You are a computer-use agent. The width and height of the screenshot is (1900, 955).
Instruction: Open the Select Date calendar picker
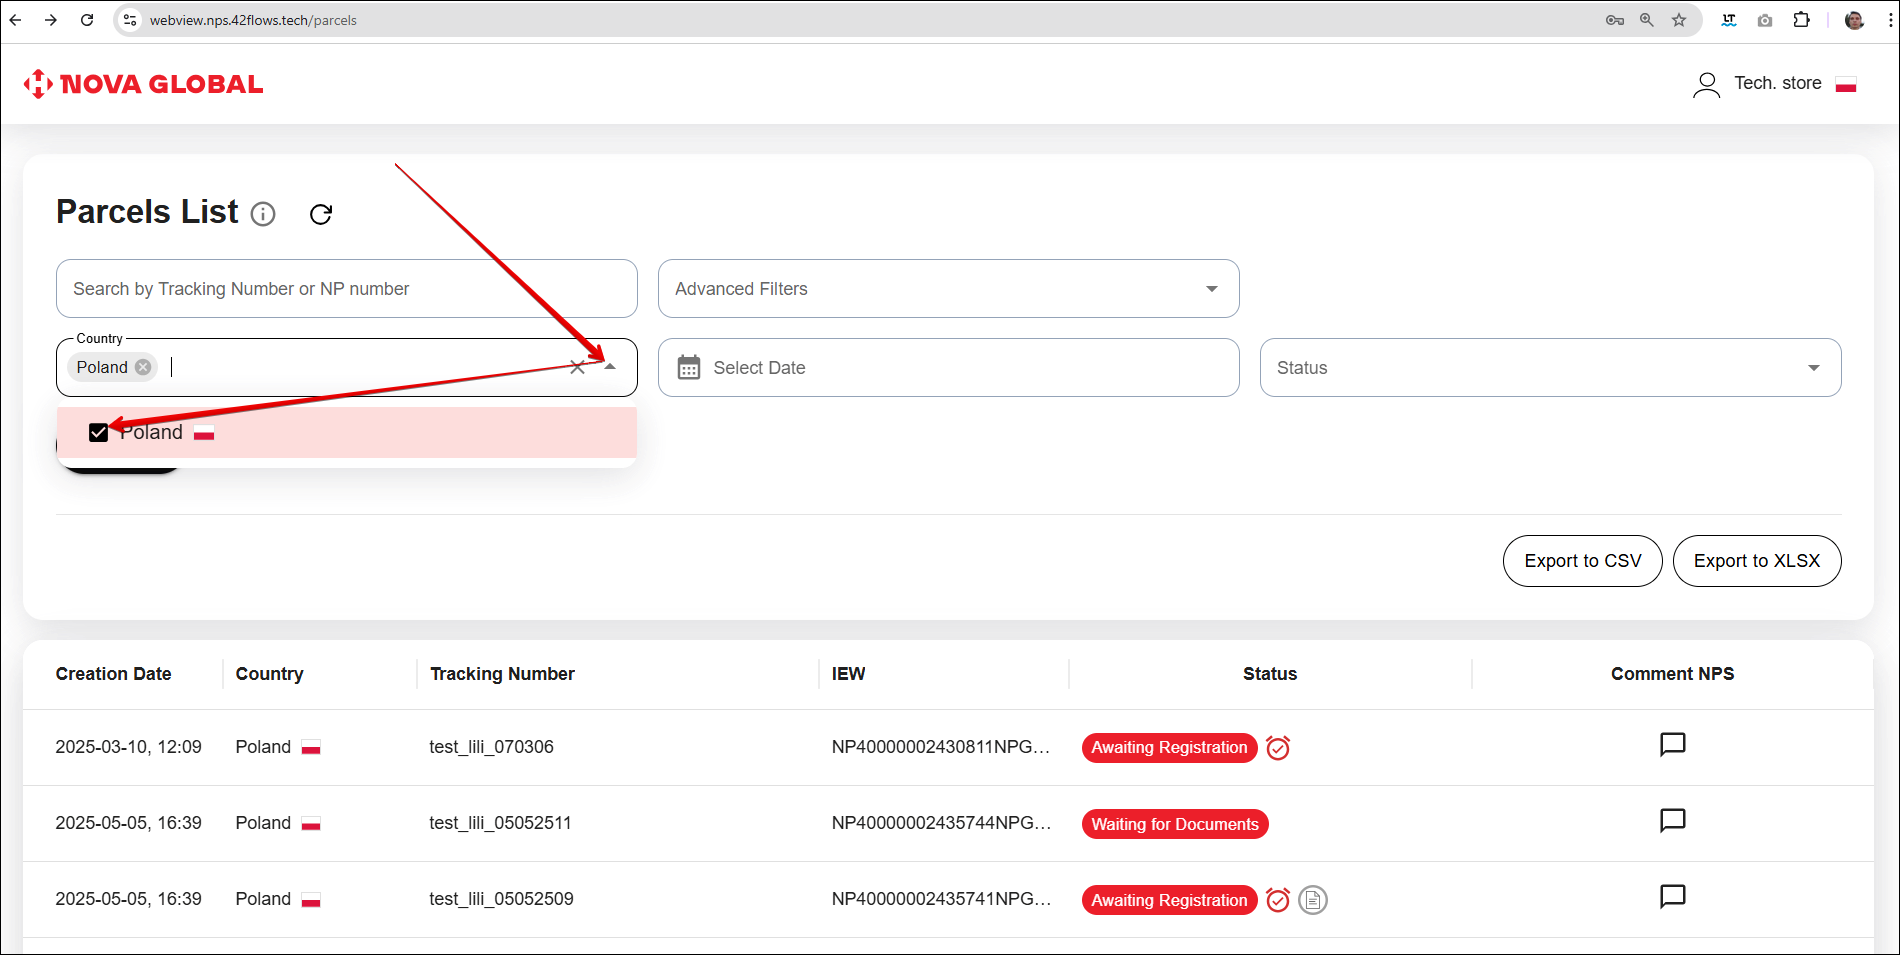(x=689, y=368)
